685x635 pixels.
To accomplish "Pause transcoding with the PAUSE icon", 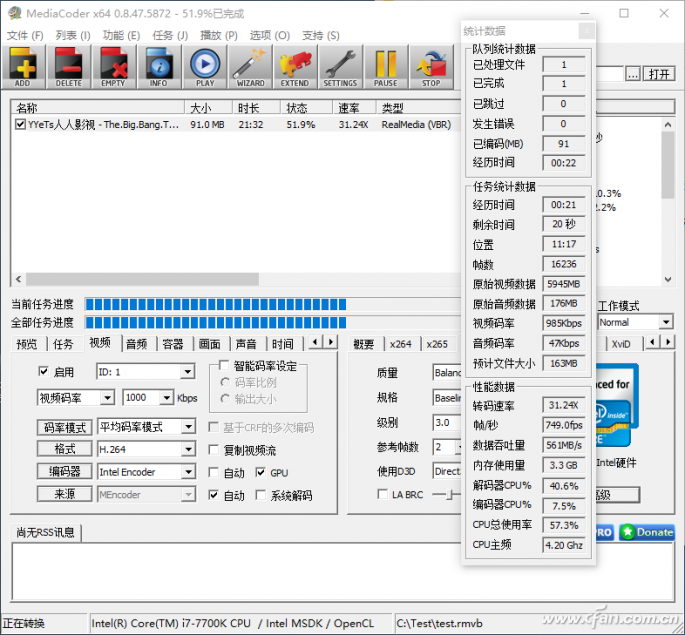I will pos(386,67).
